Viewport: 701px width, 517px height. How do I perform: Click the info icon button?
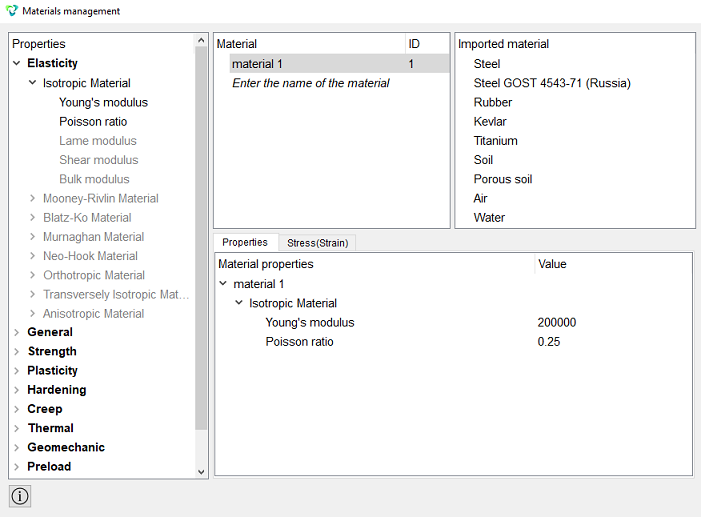pyautogui.click(x=20, y=496)
